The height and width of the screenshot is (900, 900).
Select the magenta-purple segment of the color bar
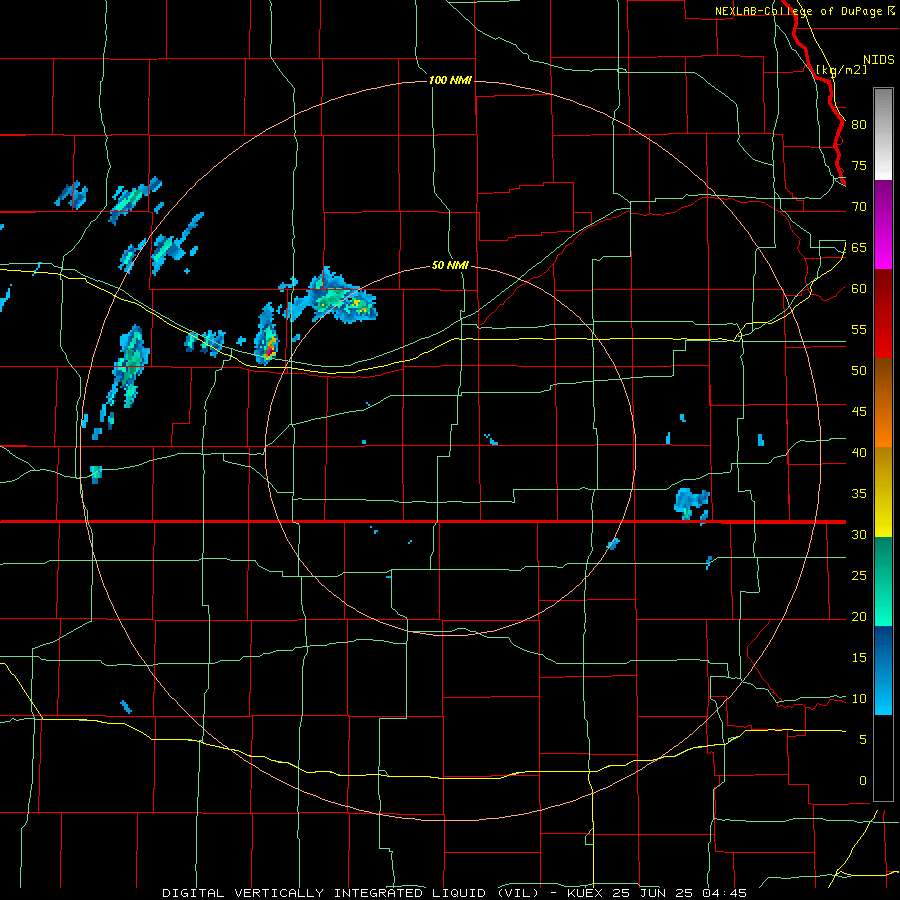tap(883, 225)
